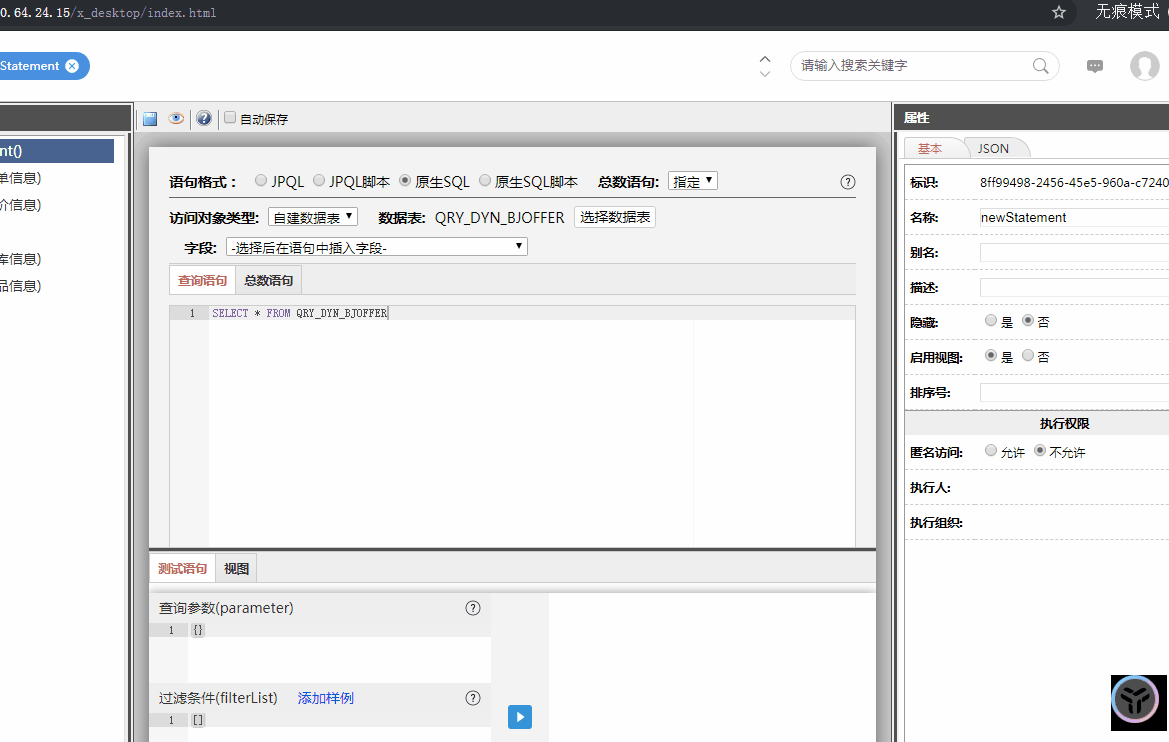Image resolution: width=1169 pixels, height=742 pixels.
Task: Click the search magnifier icon
Action: (x=1041, y=66)
